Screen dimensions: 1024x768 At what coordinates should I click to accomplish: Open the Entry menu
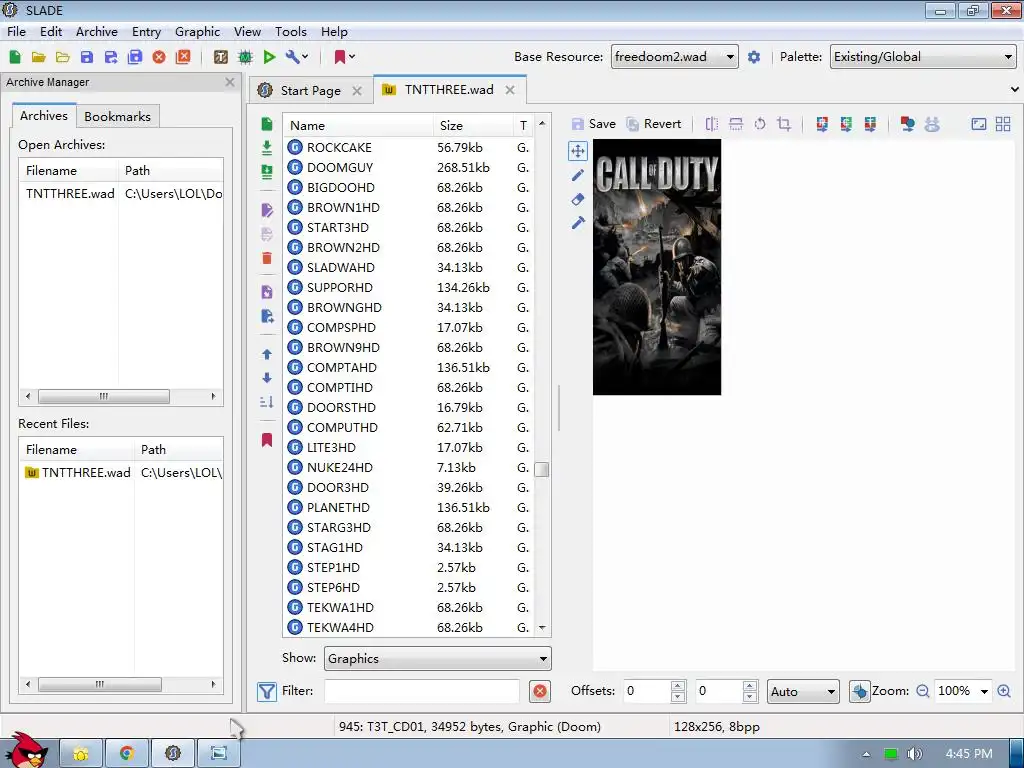pos(146,31)
